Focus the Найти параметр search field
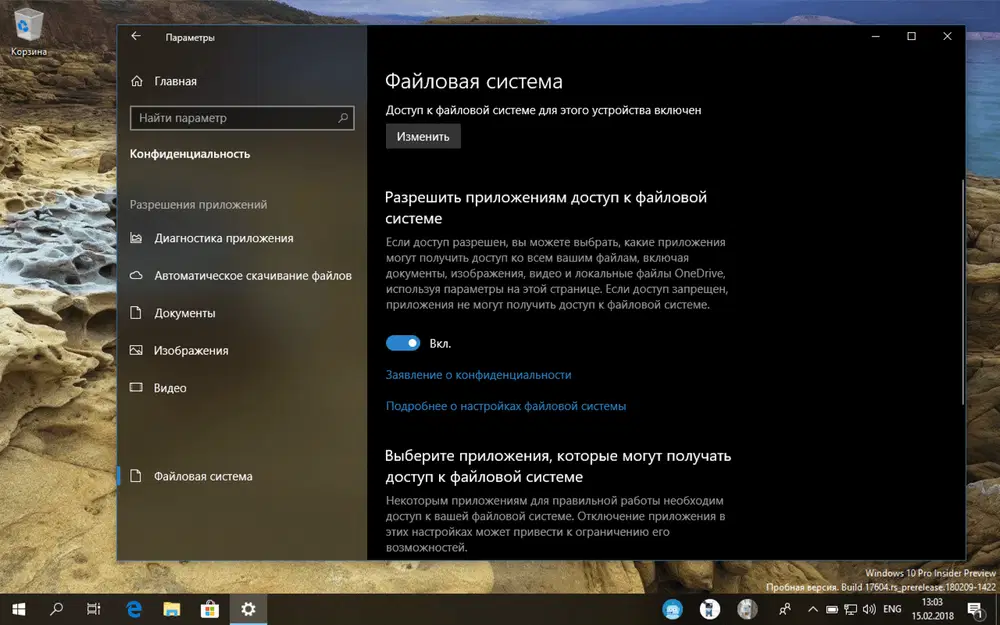Screen dimensions: 1000x625 click(242, 117)
